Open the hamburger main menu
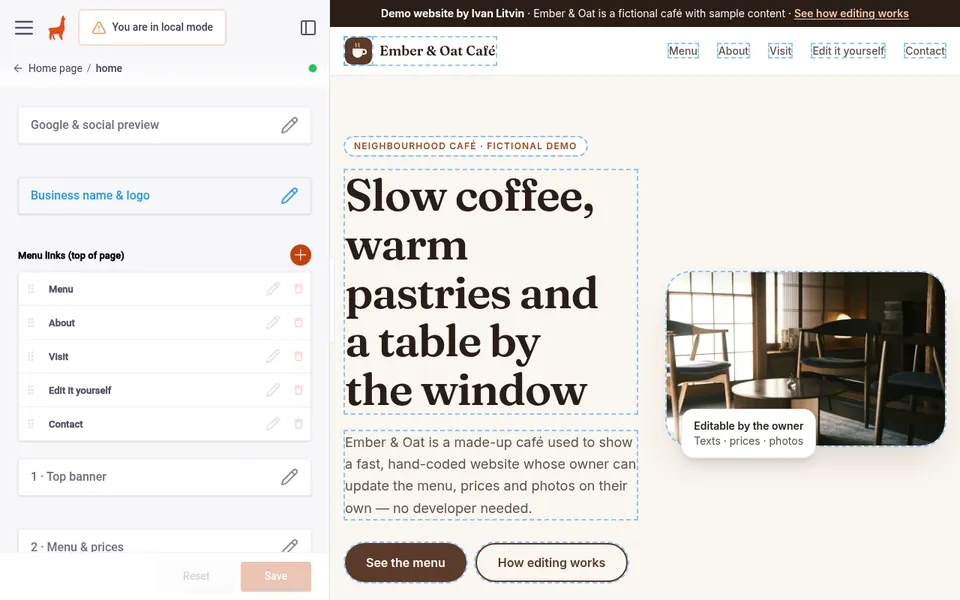 click(x=24, y=28)
